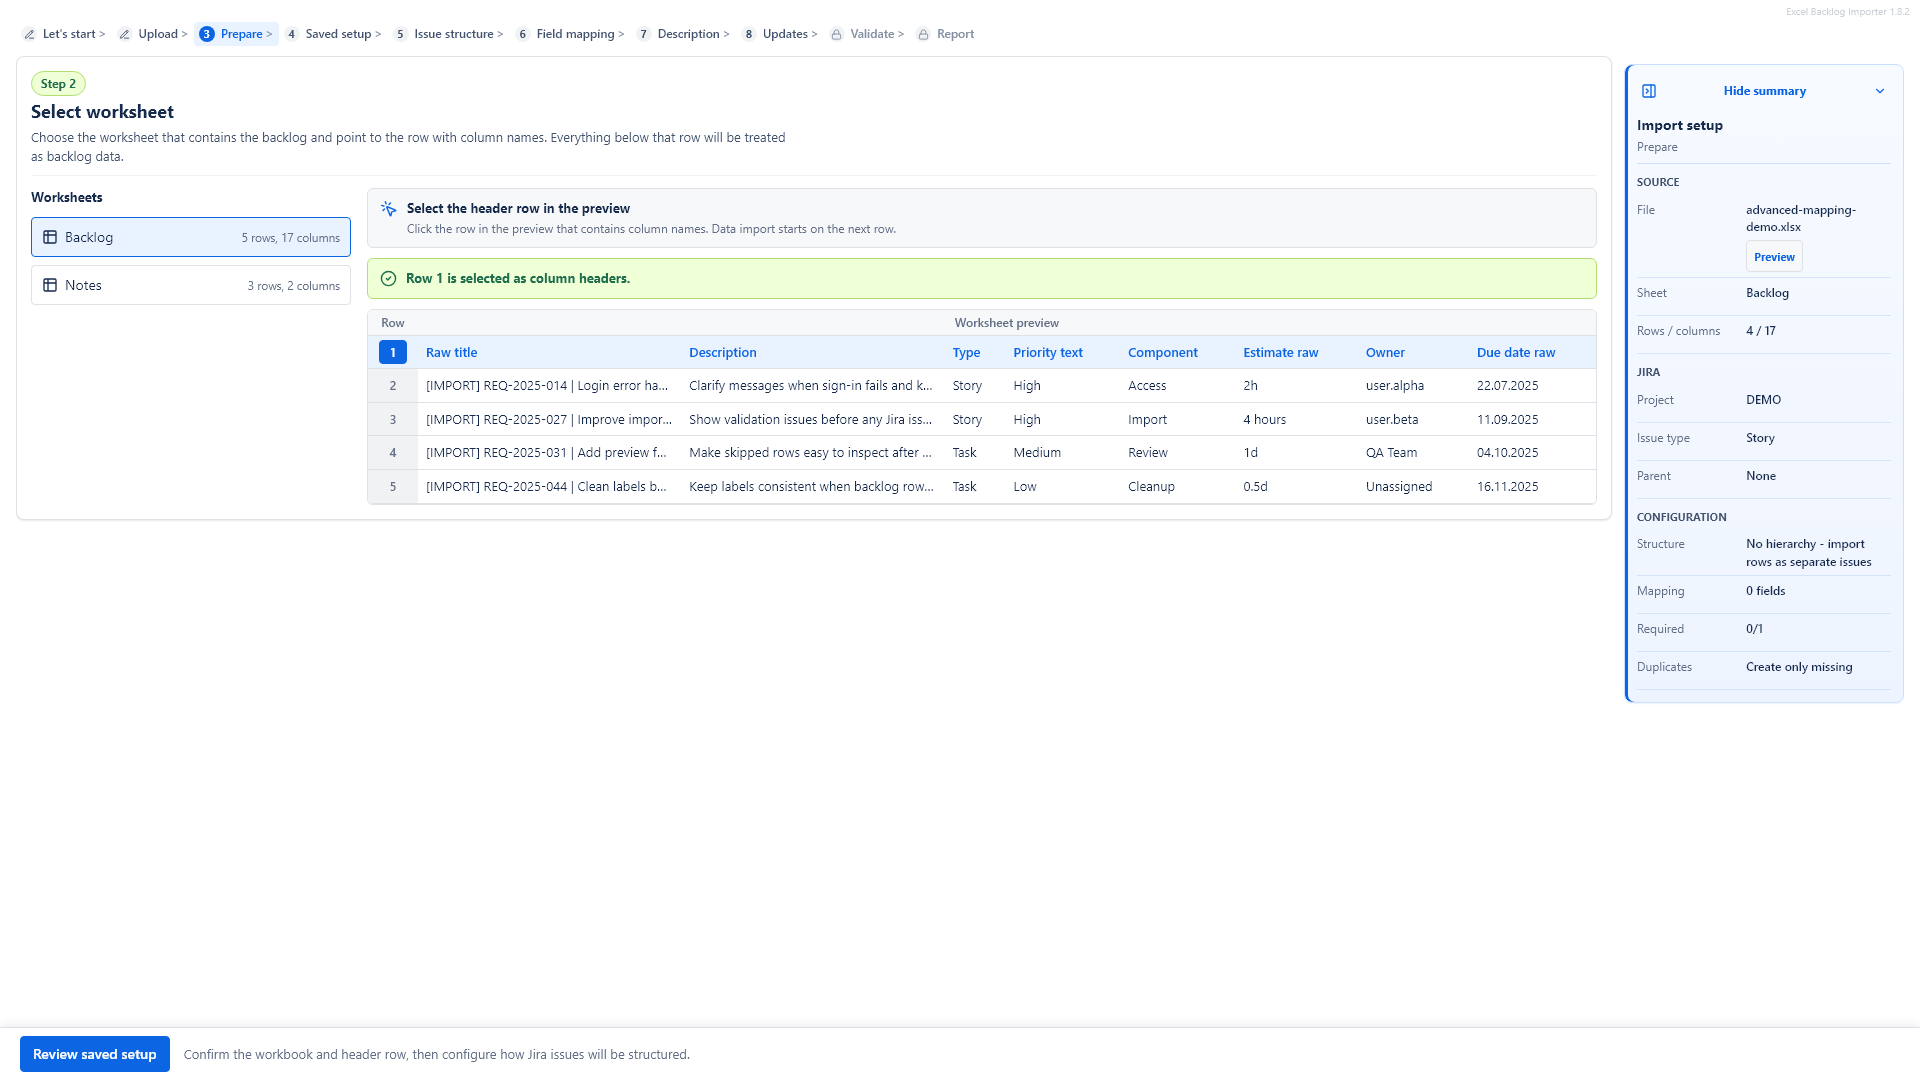Click the Review saved setup button
Viewport: 1920px width, 1080px height.
[95, 1054]
